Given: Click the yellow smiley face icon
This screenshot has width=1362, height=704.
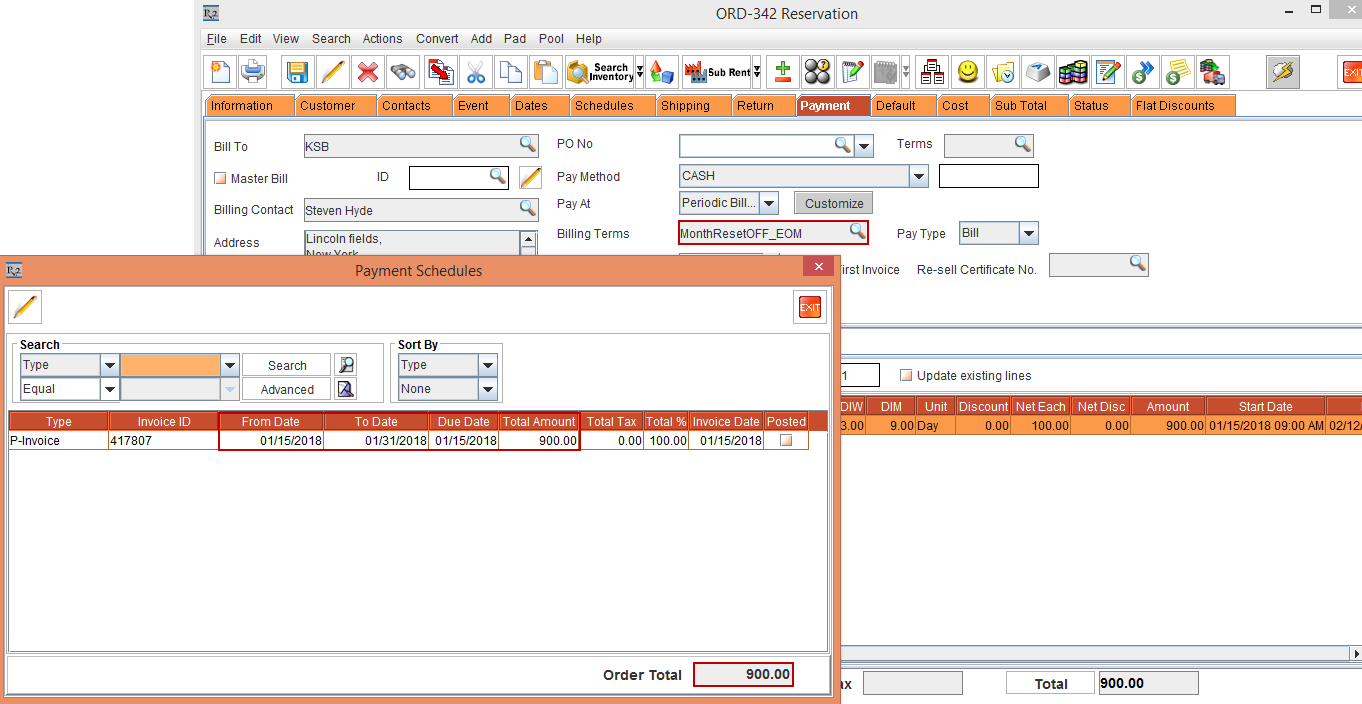Looking at the screenshot, I should 967,72.
